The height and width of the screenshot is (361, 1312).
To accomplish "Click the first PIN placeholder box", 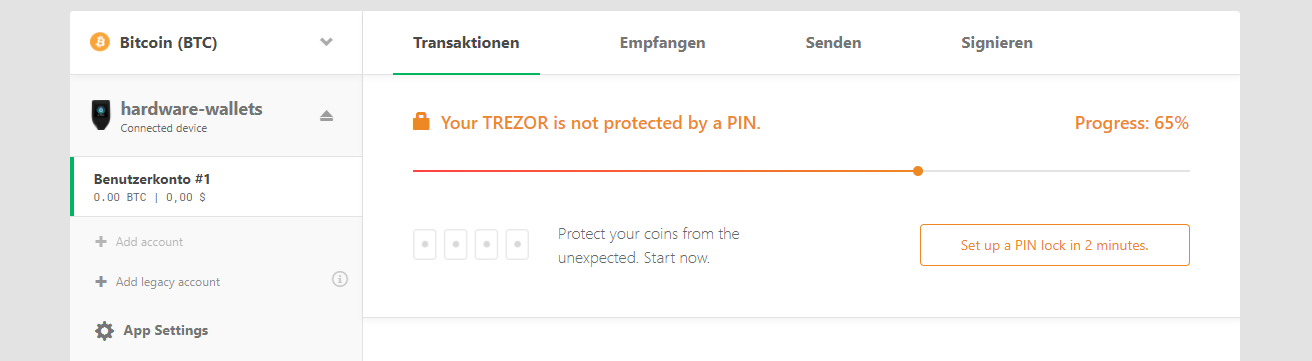I will (x=425, y=244).
